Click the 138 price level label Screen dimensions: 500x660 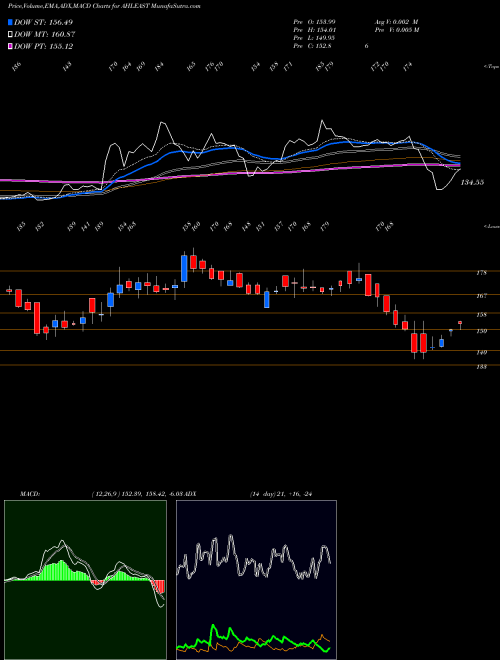(x=482, y=367)
